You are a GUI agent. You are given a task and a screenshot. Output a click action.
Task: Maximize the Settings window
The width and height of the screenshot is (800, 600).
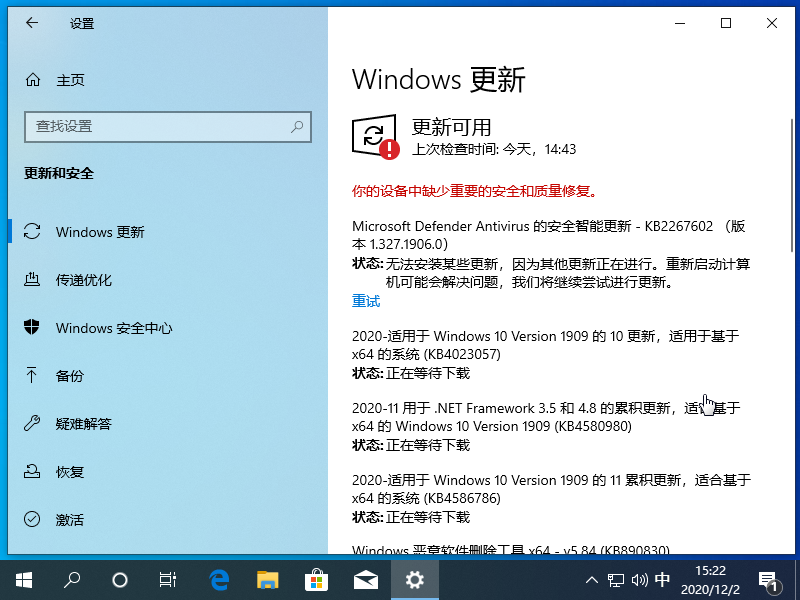click(726, 23)
